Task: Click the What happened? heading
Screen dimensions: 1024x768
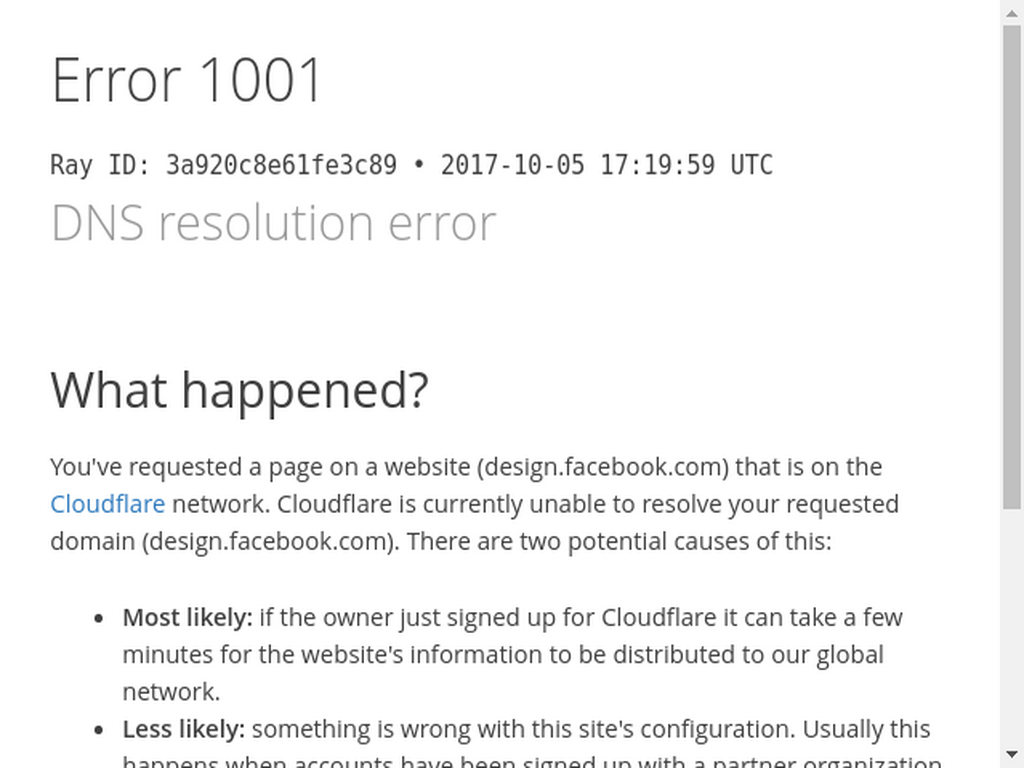Action: pyautogui.click(x=239, y=390)
